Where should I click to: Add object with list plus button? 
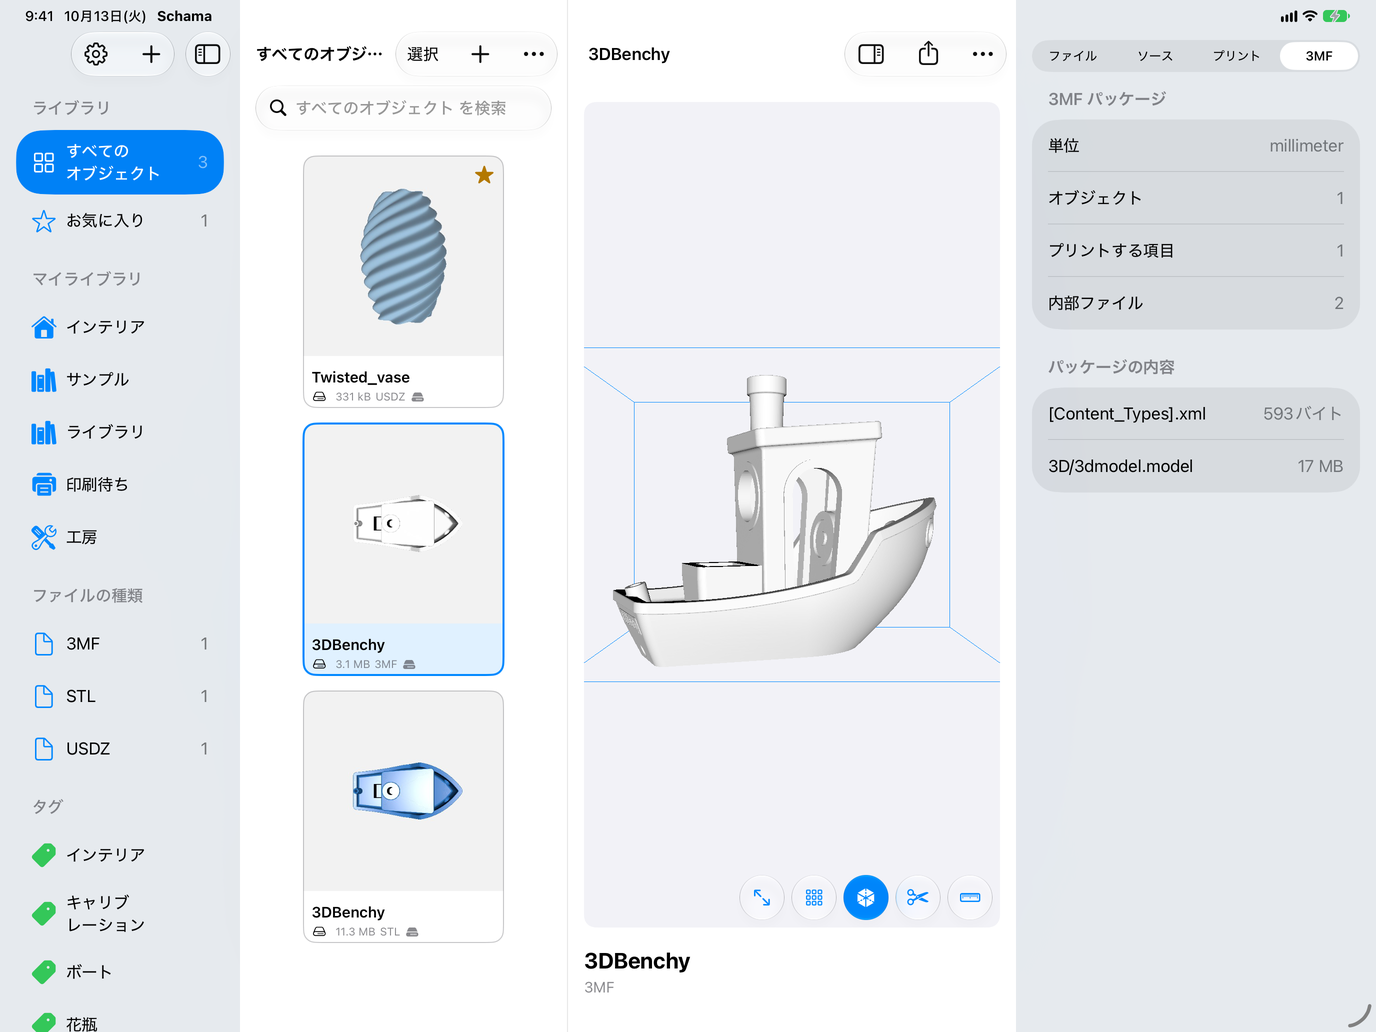[480, 54]
